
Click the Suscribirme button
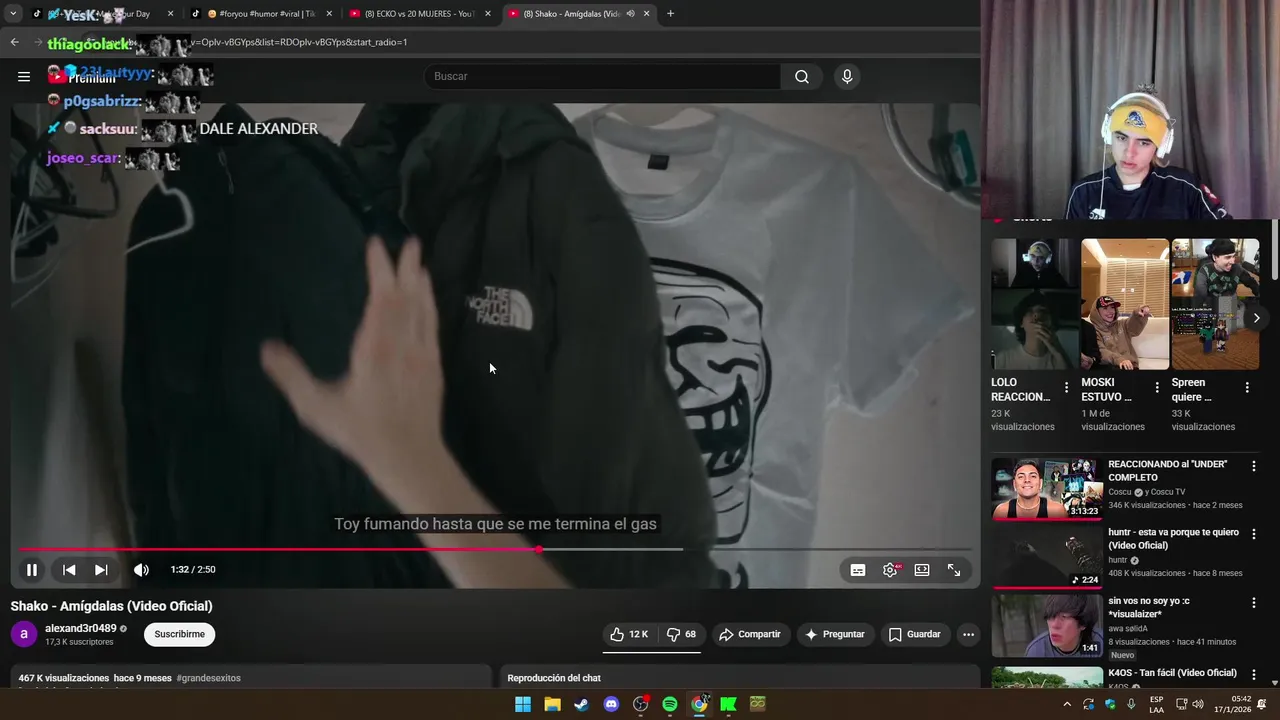(x=179, y=634)
